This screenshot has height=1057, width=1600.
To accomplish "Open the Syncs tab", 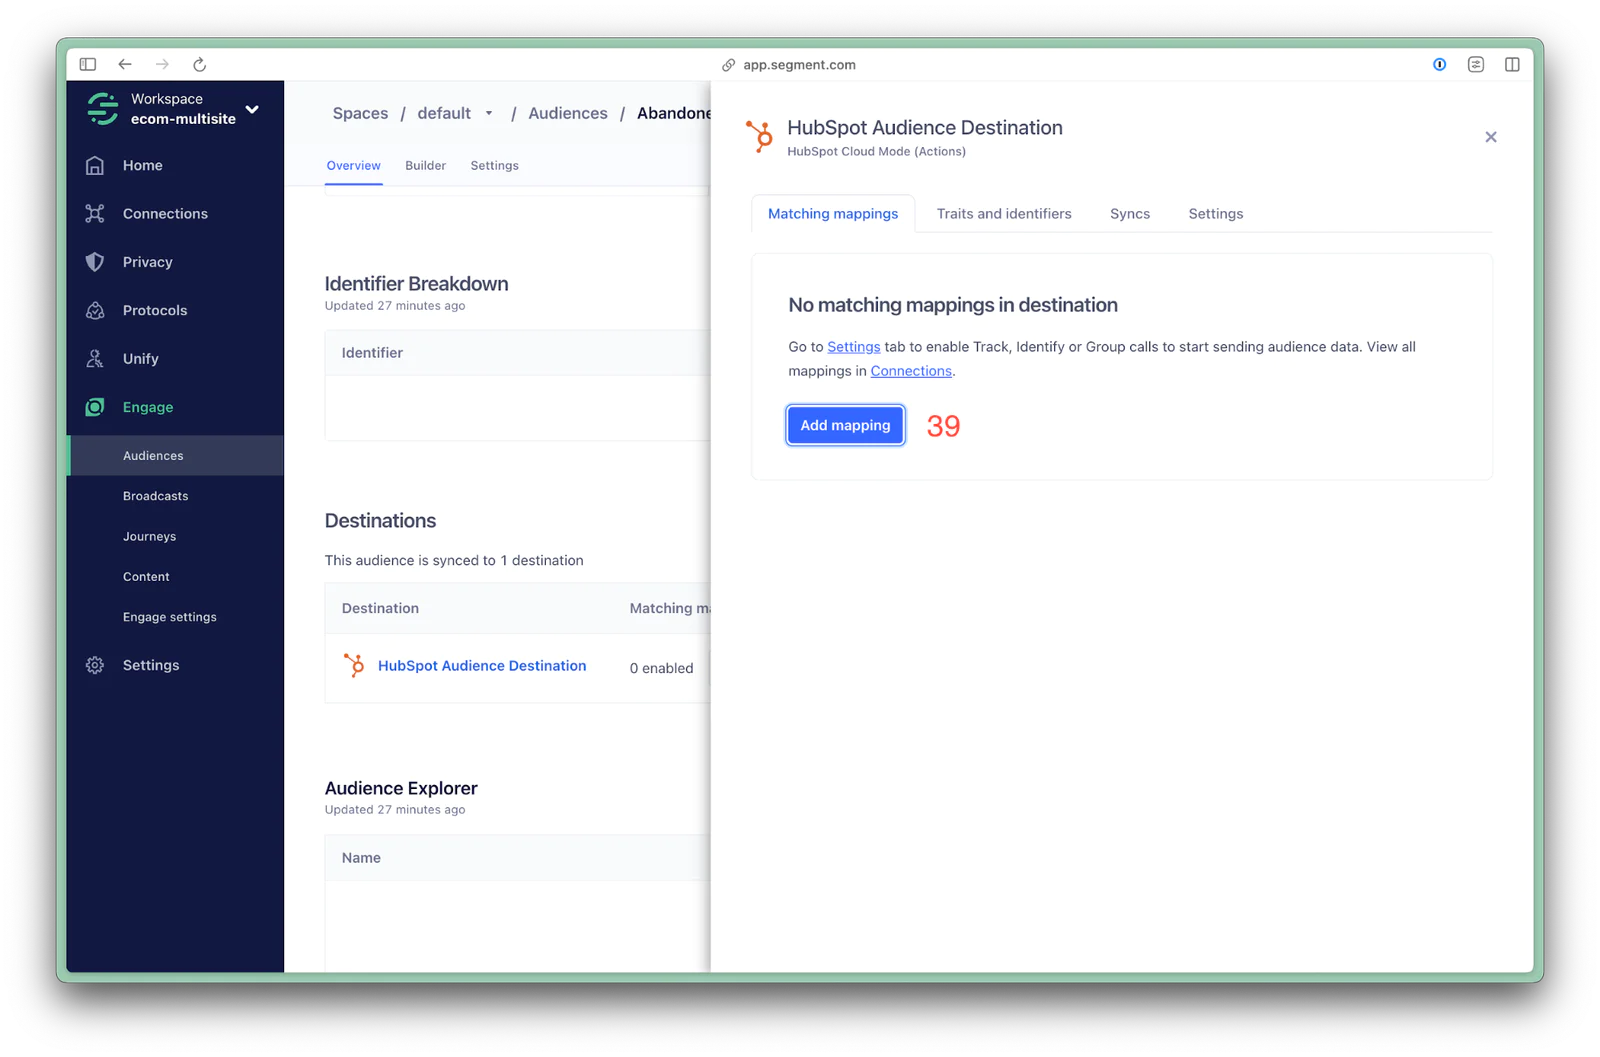I will coord(1129,214).
